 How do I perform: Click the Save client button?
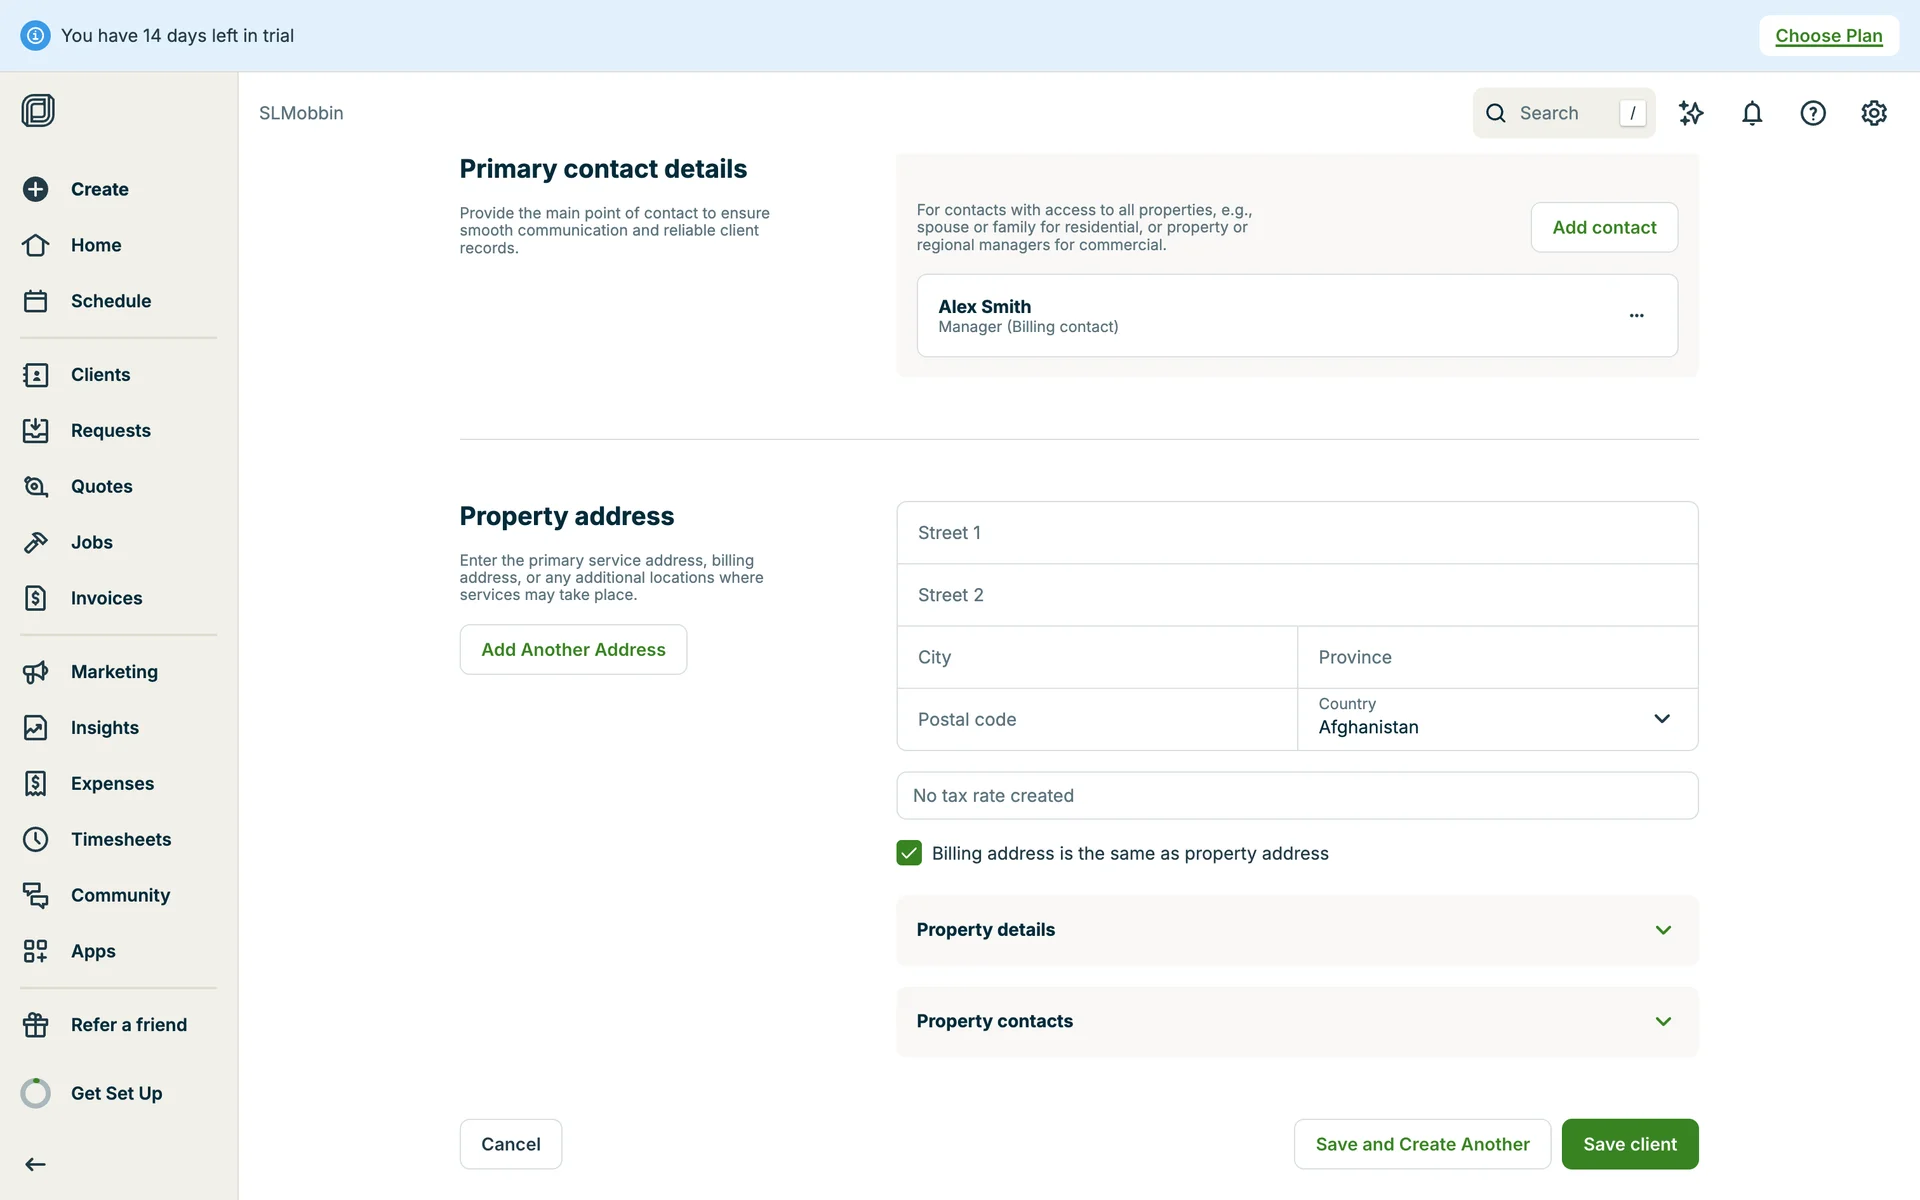tap(1630, 1144)
